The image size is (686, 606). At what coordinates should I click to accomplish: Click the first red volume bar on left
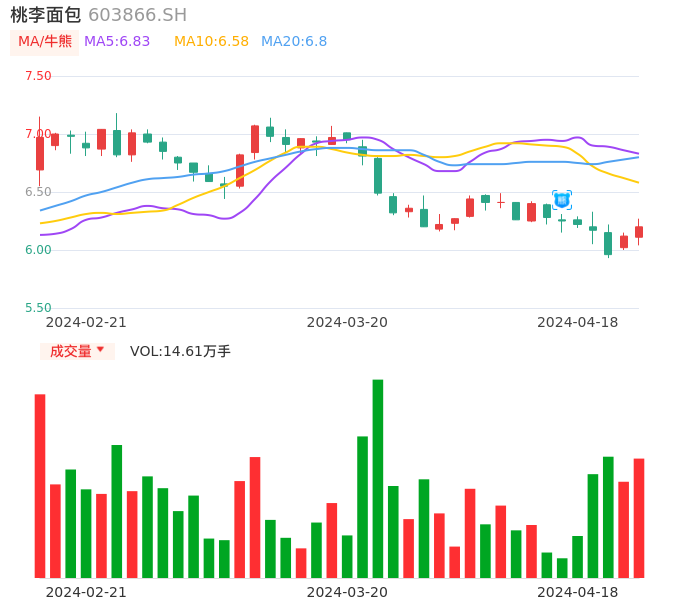(x=40, y=486)
